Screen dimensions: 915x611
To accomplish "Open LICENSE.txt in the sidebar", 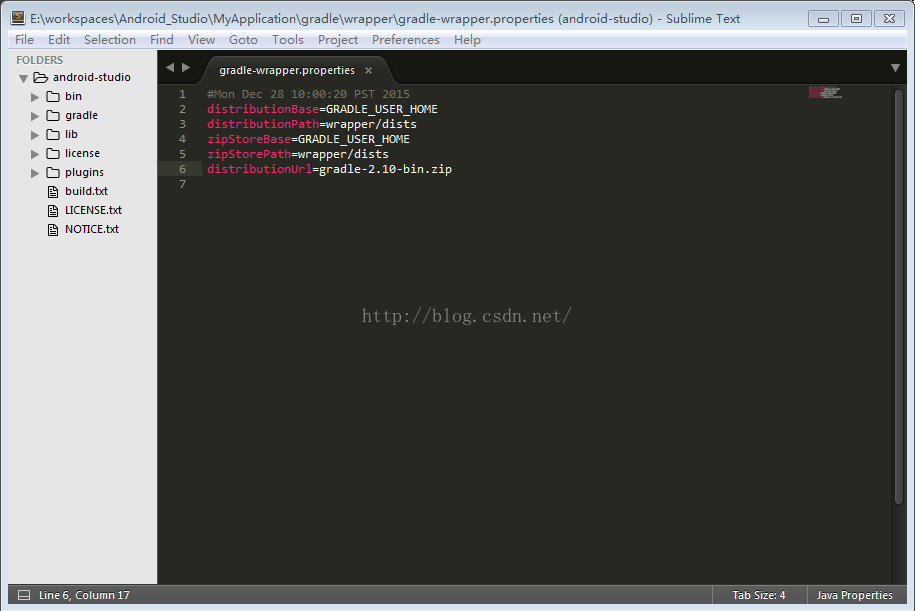I will coord(93,210).
